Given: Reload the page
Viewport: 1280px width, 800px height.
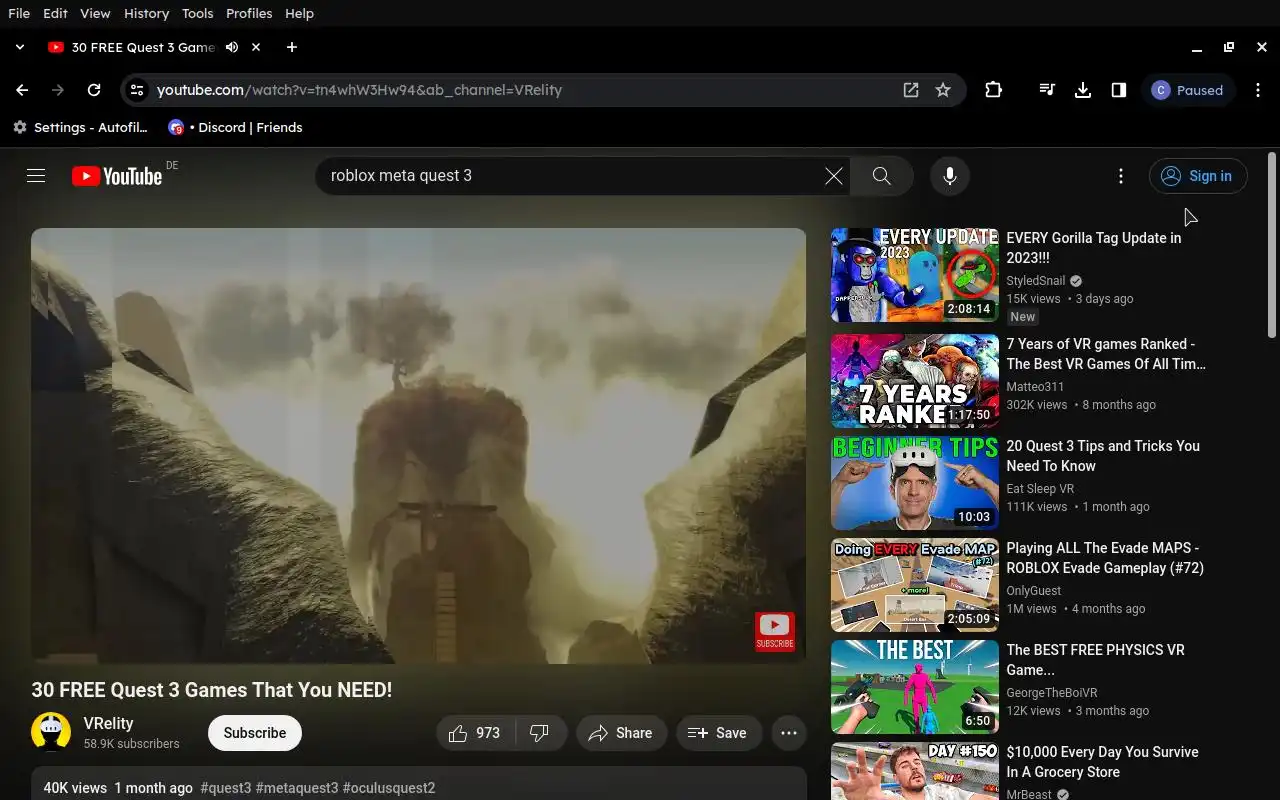Looking at the screenshot, I should [x=94, y=90].
